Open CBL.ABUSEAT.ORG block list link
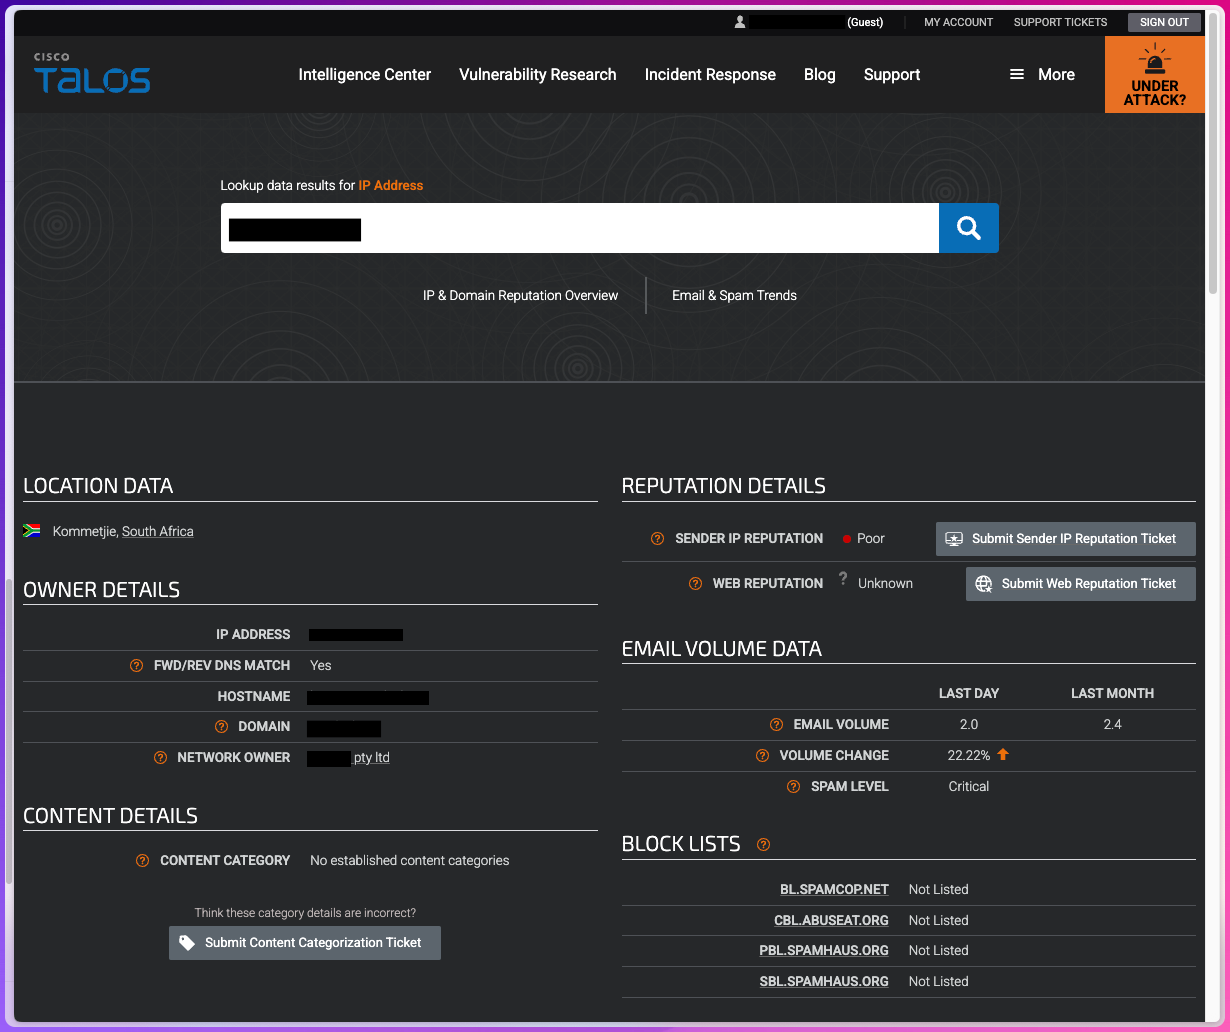Viewport: 1230px width, 1032px height. tap(831, 920)
